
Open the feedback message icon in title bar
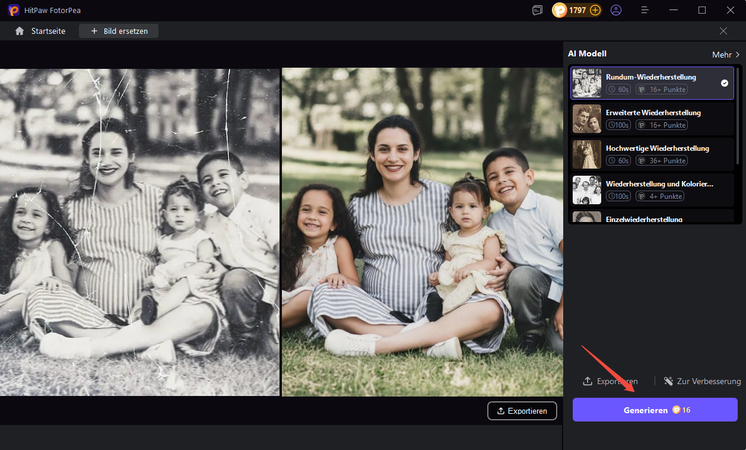(537, 10)
